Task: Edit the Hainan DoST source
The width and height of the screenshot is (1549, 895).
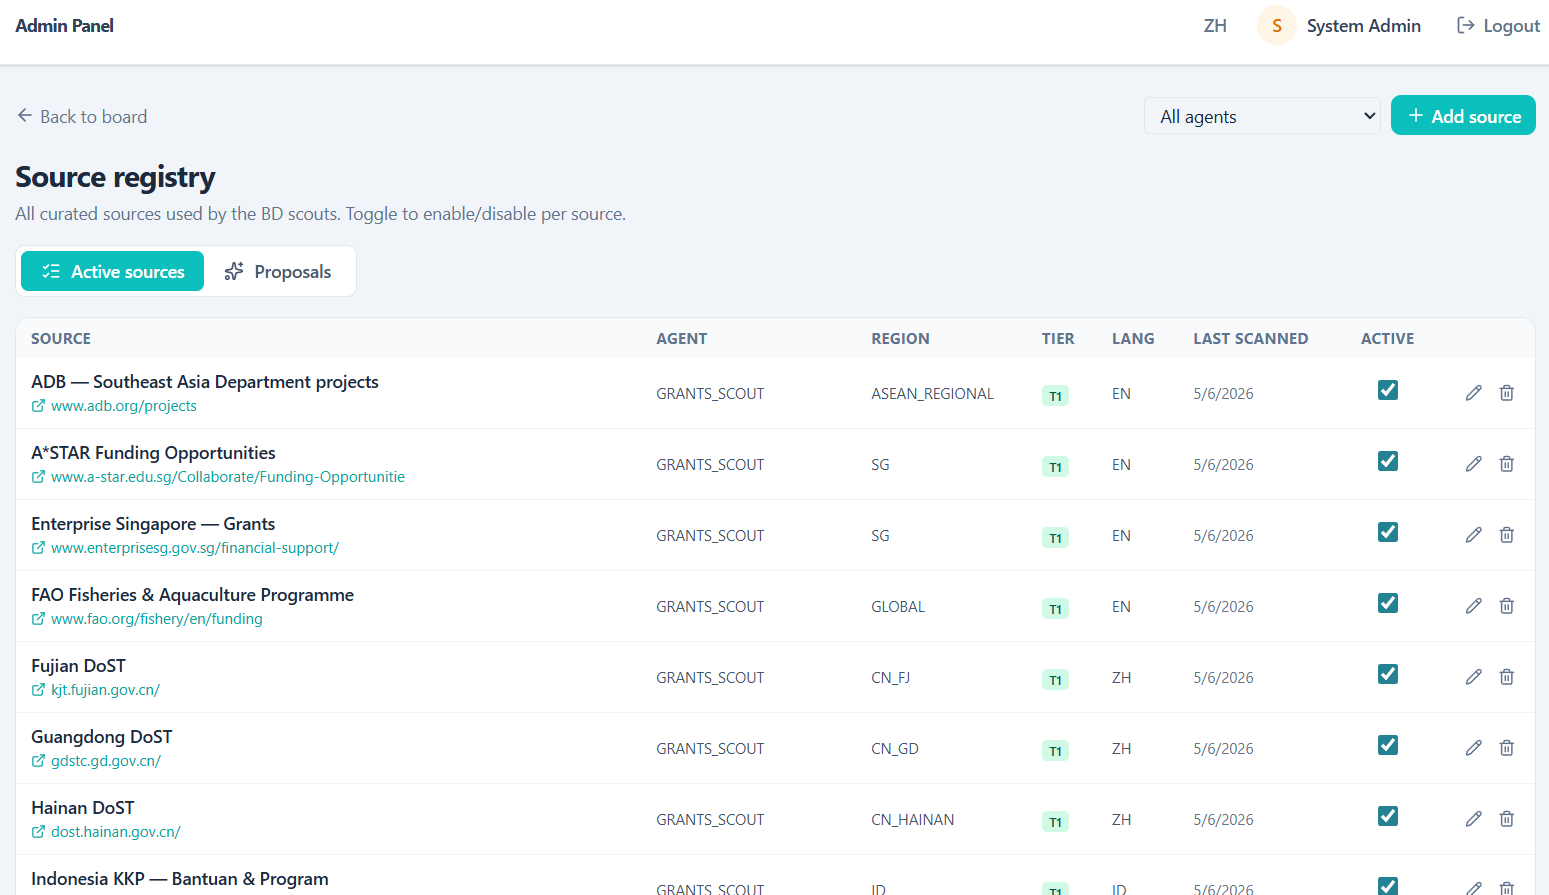Action: 1473,819
